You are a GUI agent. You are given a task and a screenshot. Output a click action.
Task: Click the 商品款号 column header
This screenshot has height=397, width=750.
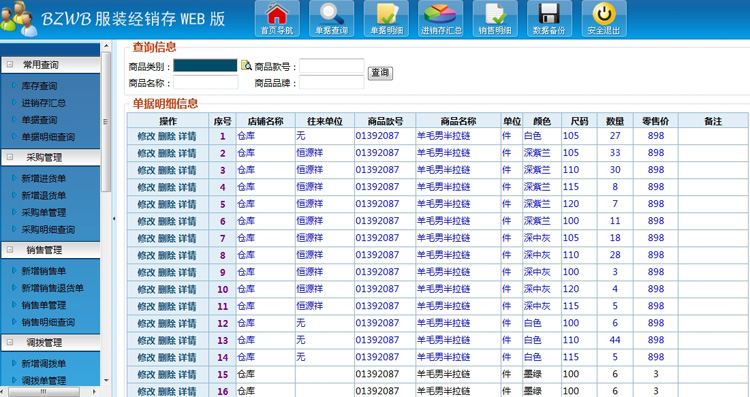(385, 121)
